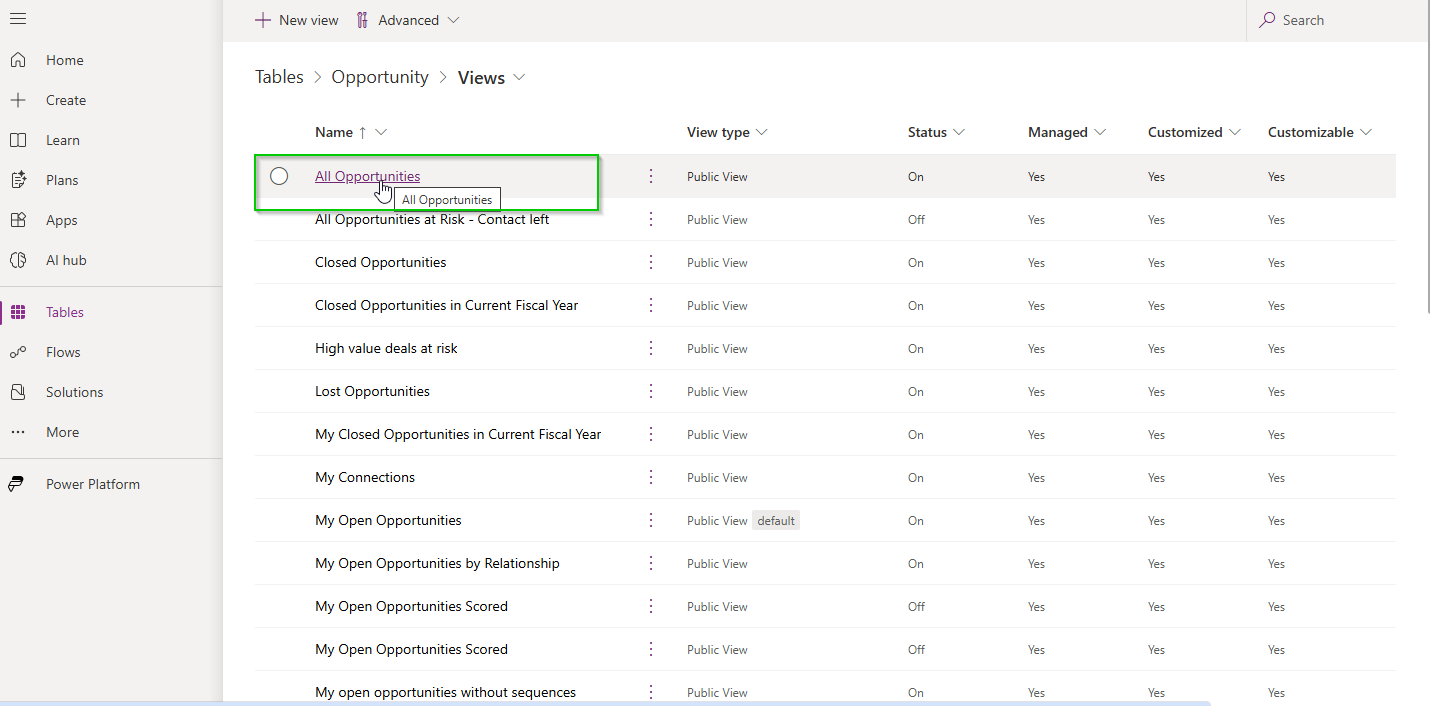Click the hamburger menu icon
Viewport: 1430px width, 706px height.
tap(18, 19)
